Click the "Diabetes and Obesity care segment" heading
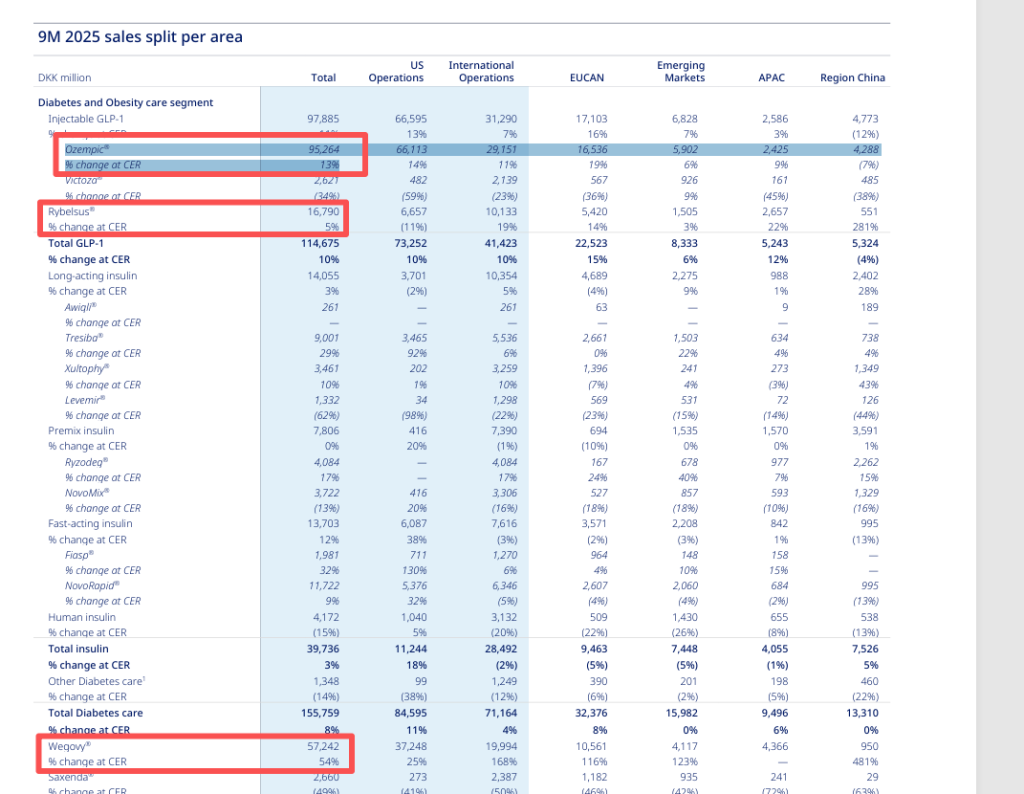 (x=125, y=102)
